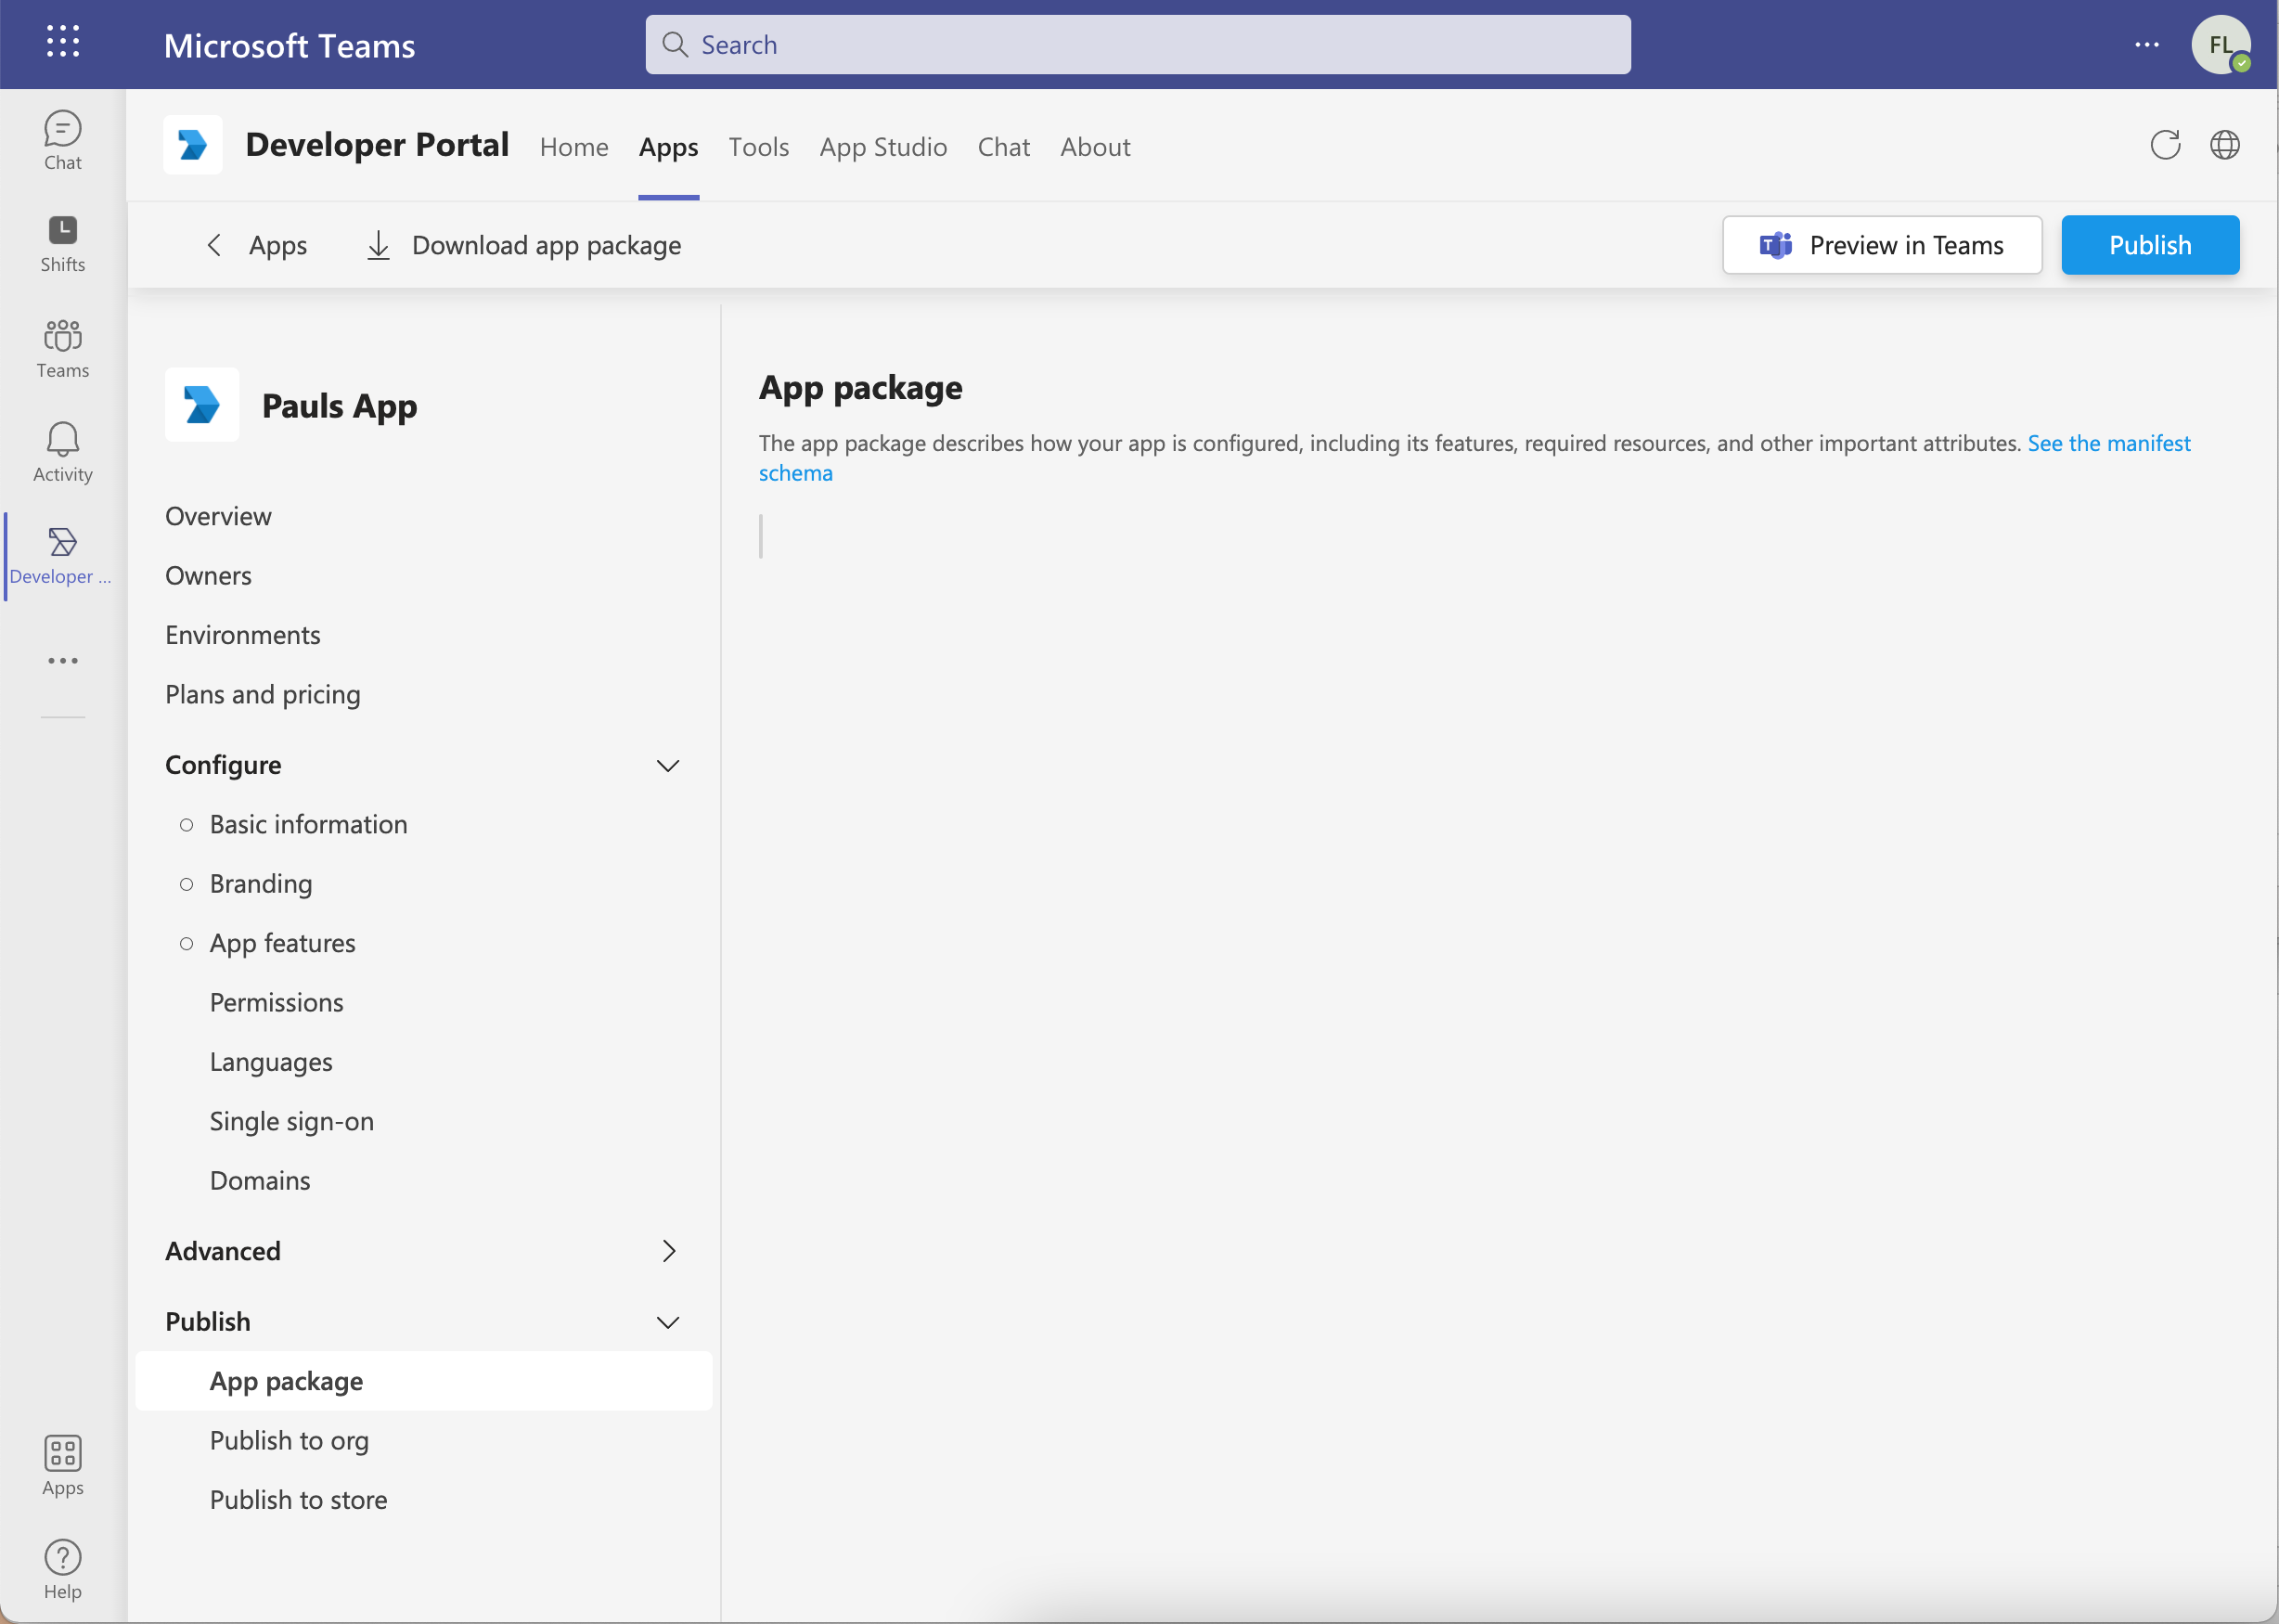The height and width of the screenshot is (1624, 2279).
Task: Open Apps from the bottom sidebar
Action: 62,1466
